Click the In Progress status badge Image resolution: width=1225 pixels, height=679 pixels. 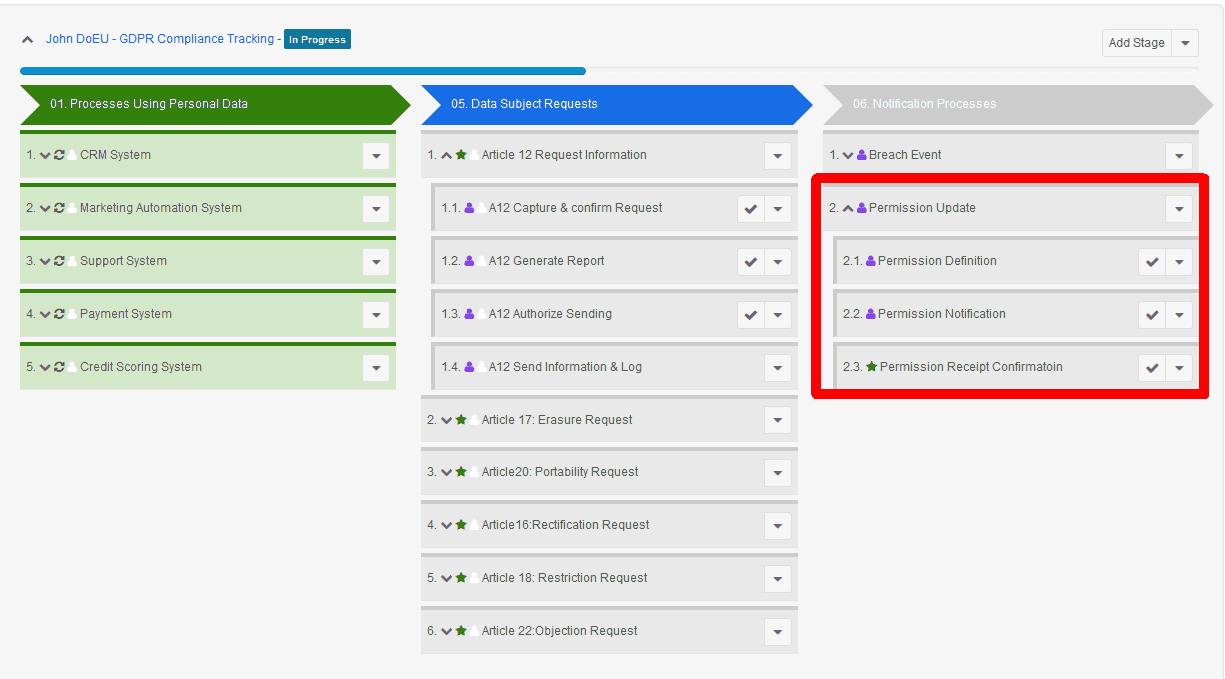tap(317, 40)
